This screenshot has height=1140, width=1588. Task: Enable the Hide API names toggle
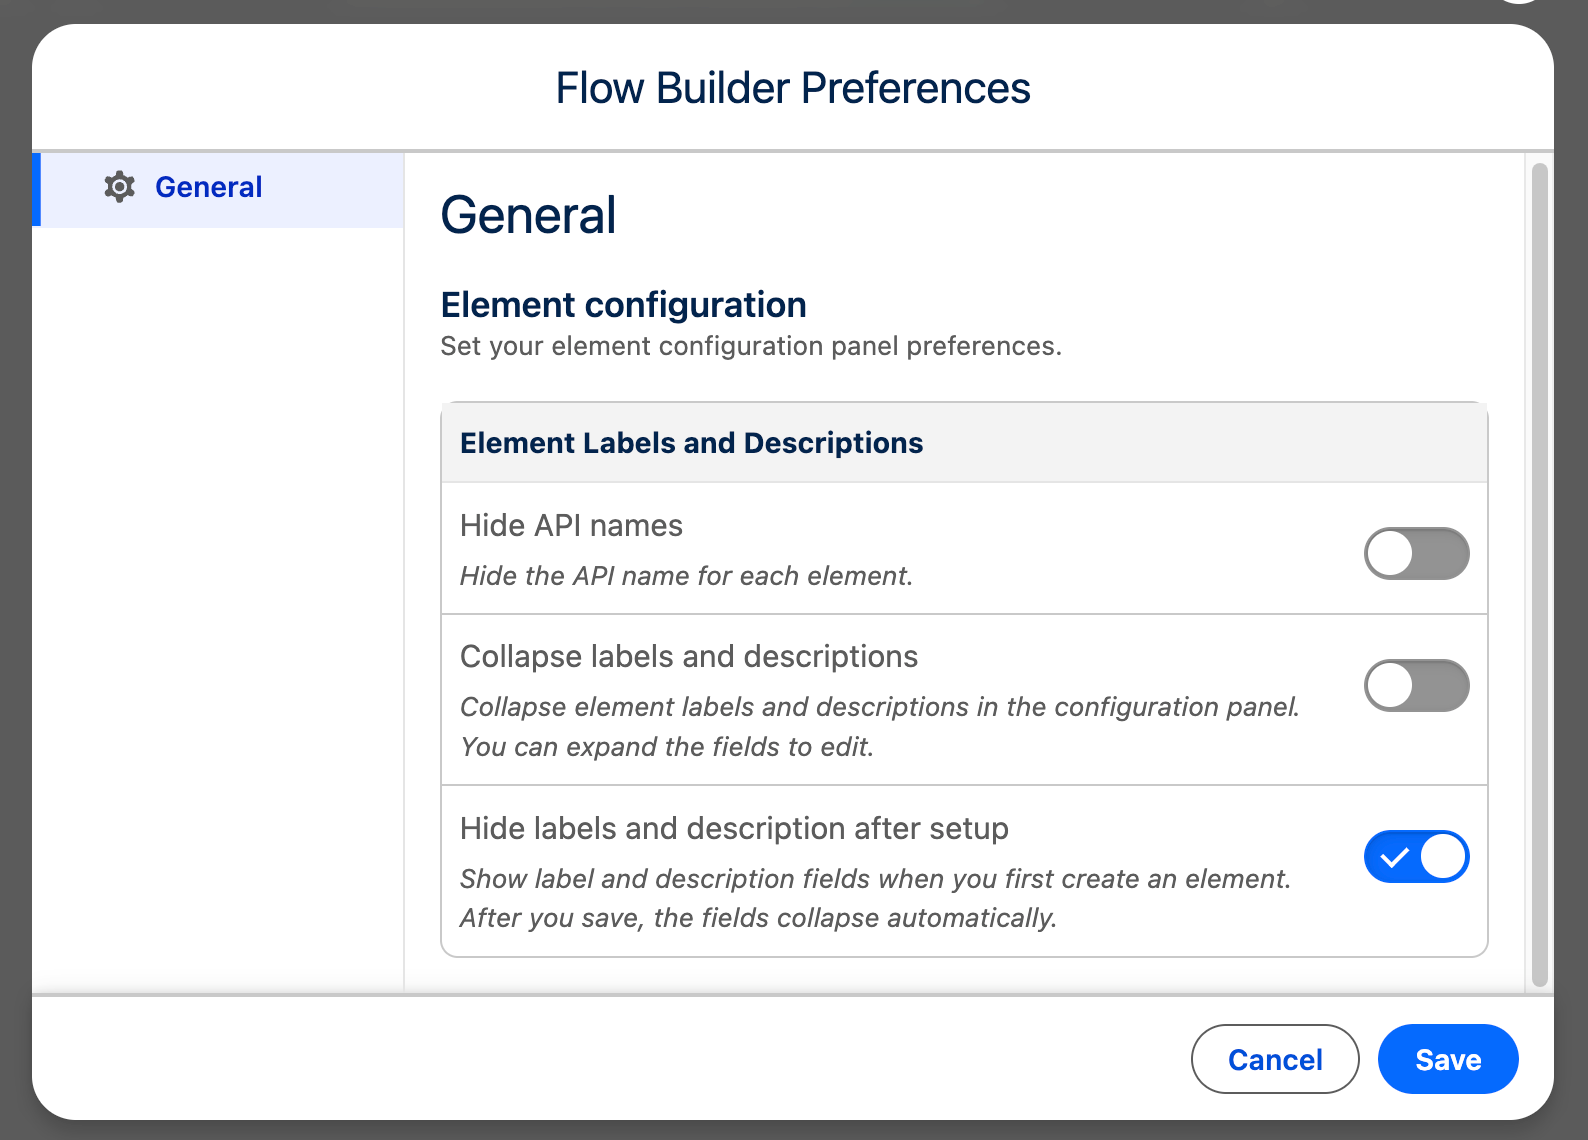(x=1416, y=553)
